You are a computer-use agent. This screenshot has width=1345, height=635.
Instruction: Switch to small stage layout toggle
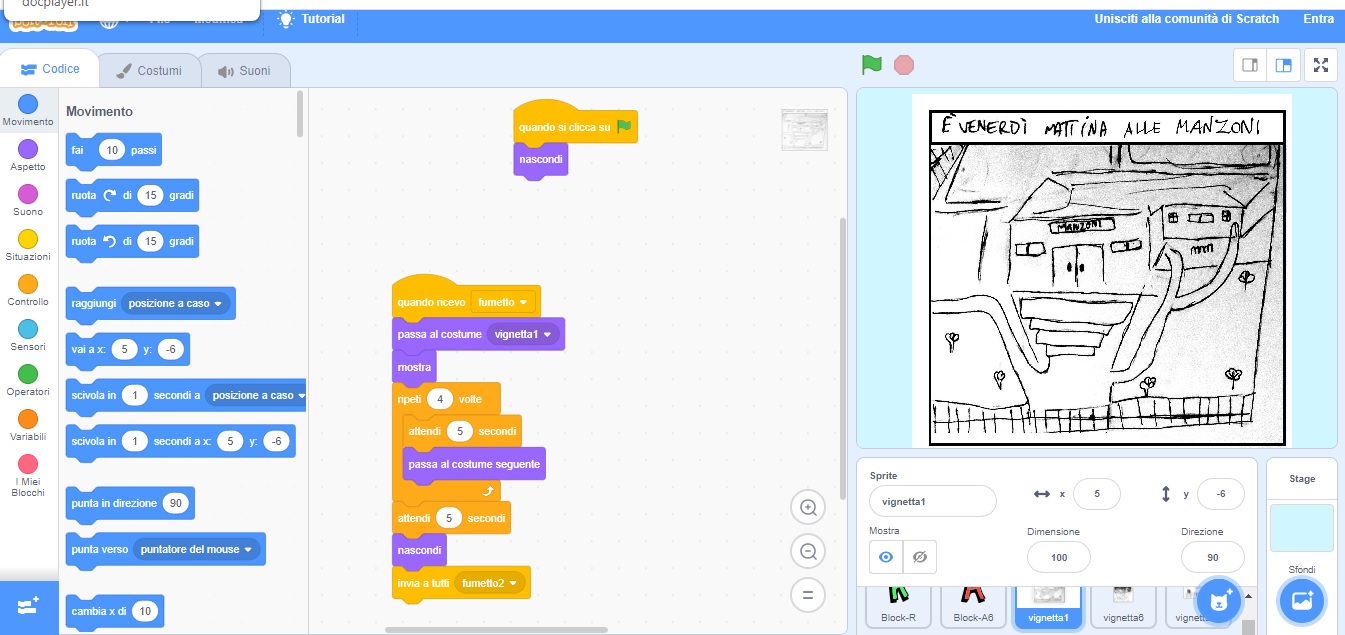tap(1248, 64)
